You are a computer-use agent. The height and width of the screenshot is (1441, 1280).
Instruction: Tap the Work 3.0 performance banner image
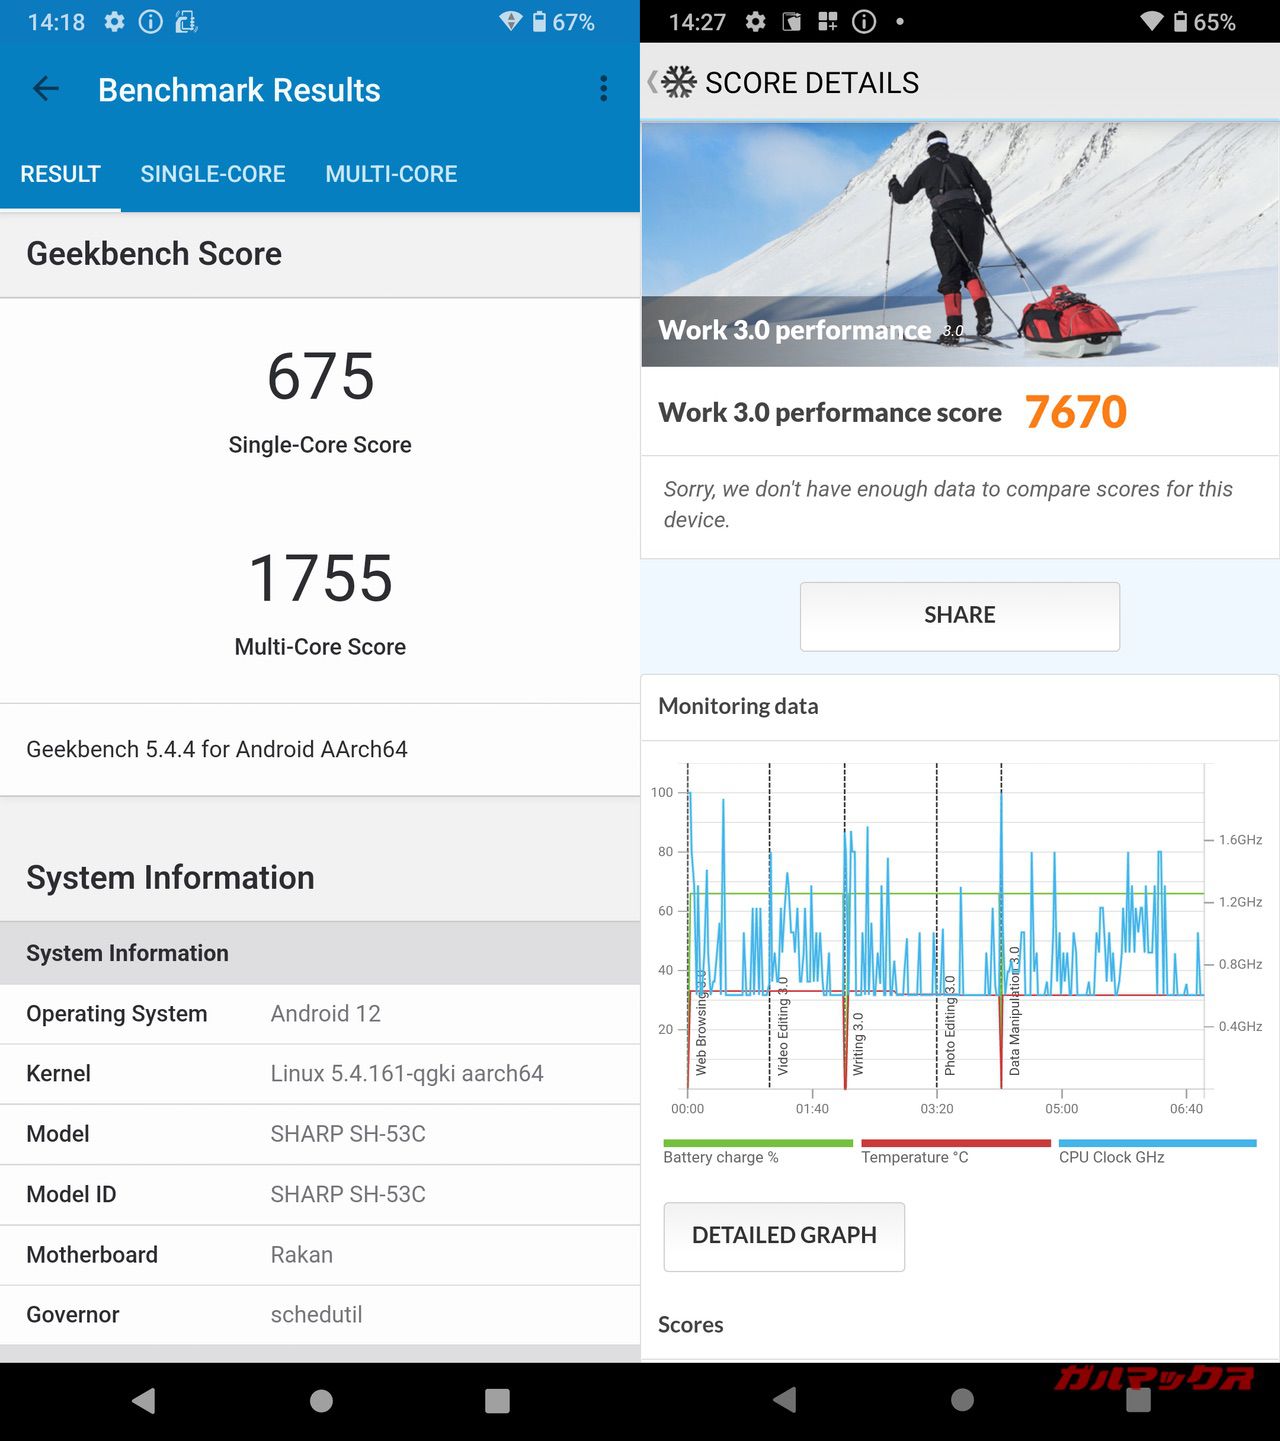(x=959, y=244)
